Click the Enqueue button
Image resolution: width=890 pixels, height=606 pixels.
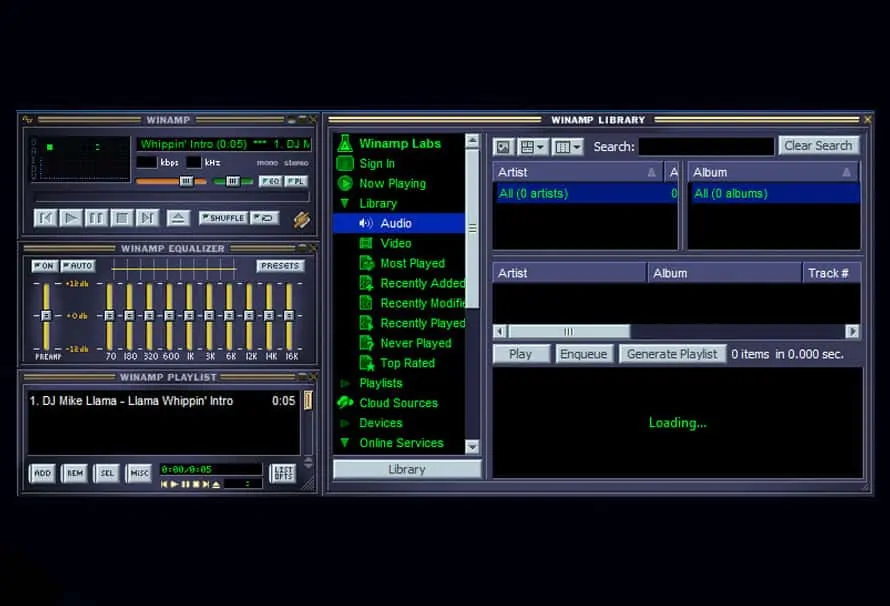point(583,354)
